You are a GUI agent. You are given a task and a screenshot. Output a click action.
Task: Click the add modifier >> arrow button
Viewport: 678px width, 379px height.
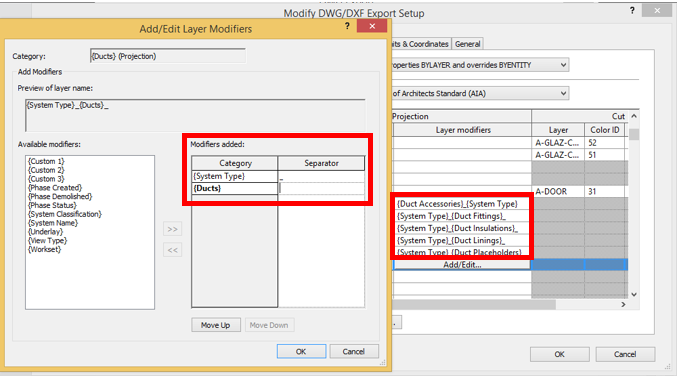click(x=173, y=229)
